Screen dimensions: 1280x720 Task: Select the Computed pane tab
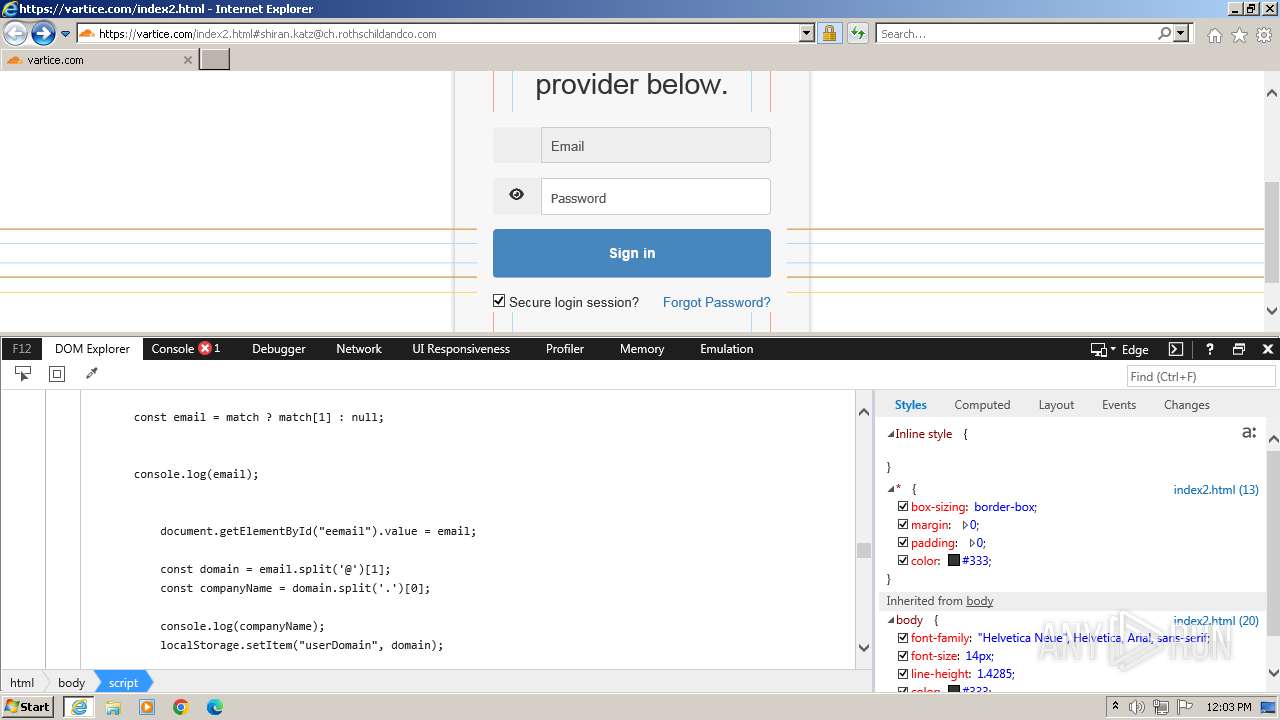[x=982, y=405]
